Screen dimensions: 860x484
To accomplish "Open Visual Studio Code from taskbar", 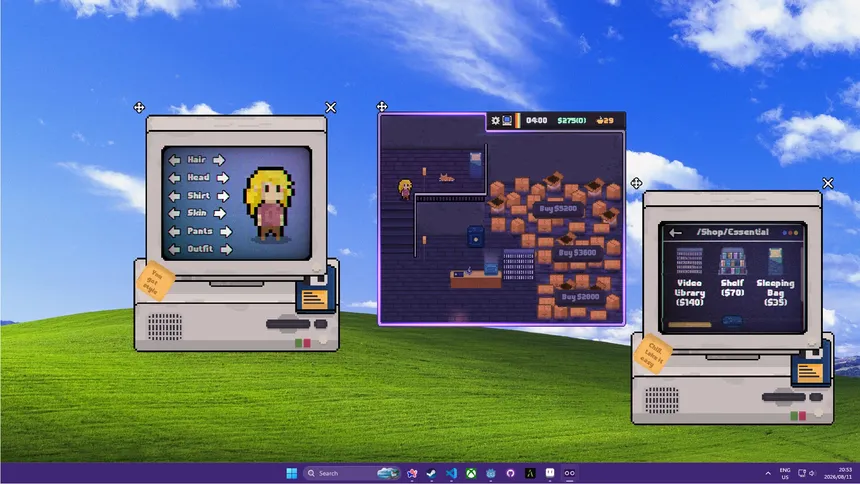I will click(x=451, y=473).
